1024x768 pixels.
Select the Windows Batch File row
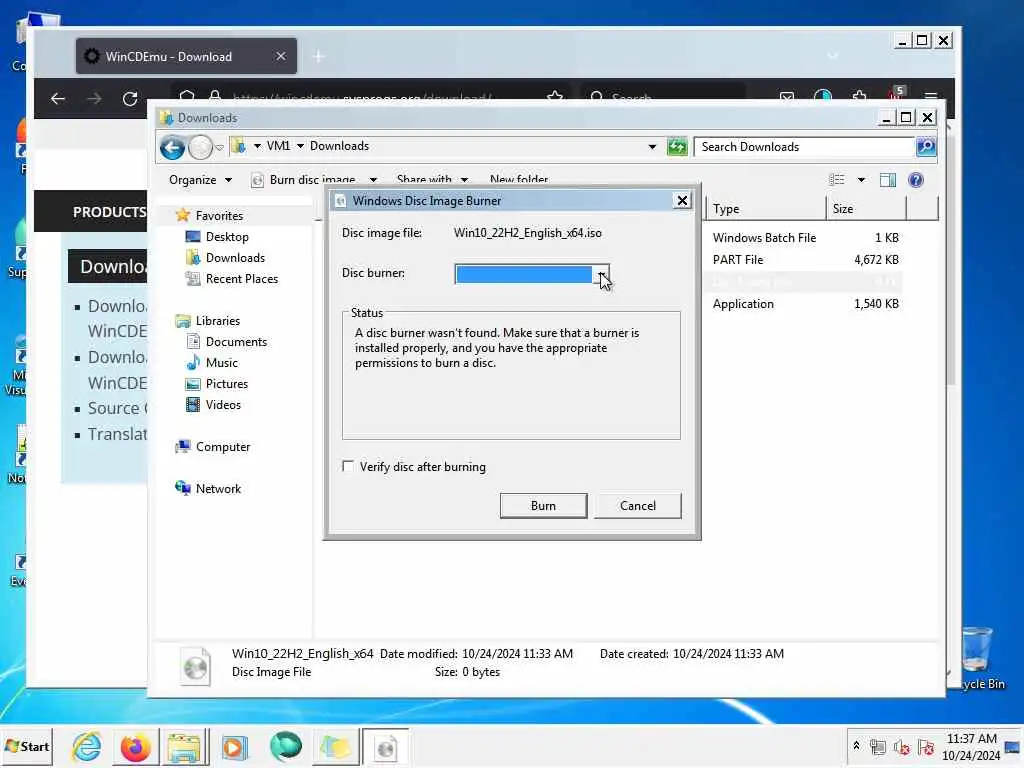[805, 238]
